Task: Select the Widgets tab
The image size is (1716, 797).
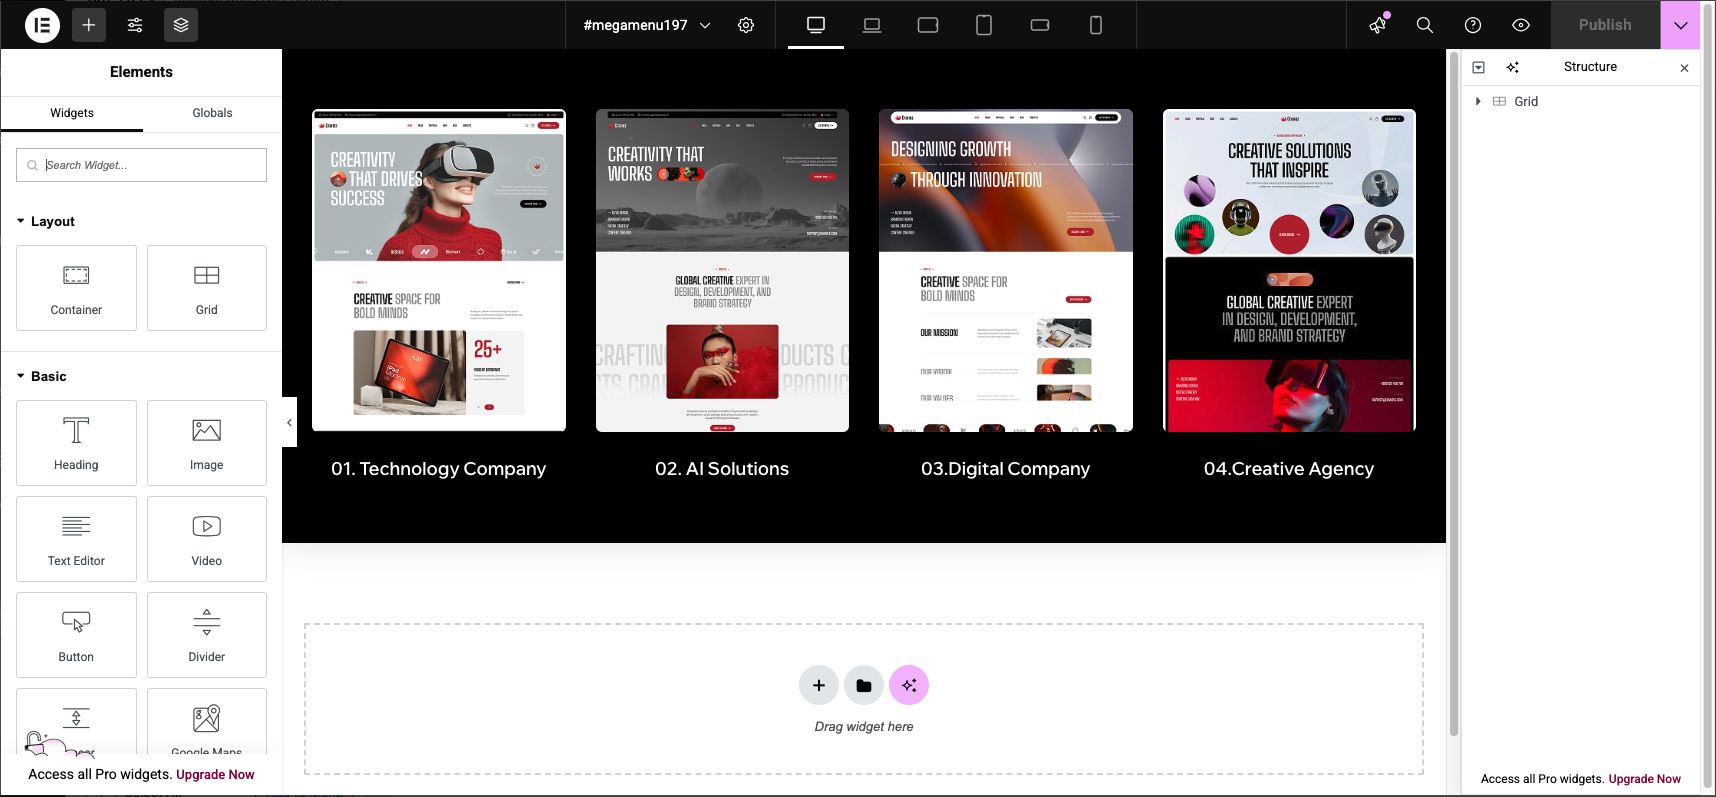Action: (x=72, y=113)
